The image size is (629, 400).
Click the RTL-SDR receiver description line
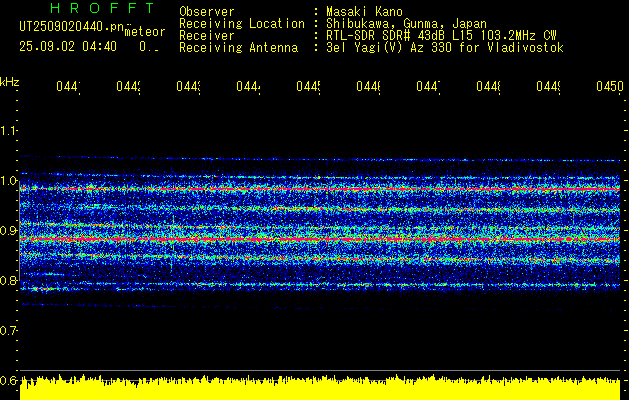pos(441,36)
